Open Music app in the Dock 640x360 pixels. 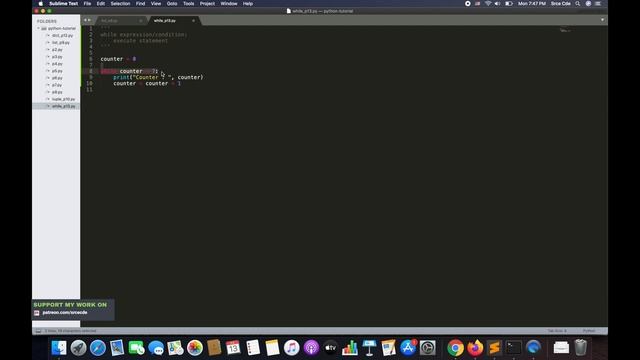click(291, 348)
